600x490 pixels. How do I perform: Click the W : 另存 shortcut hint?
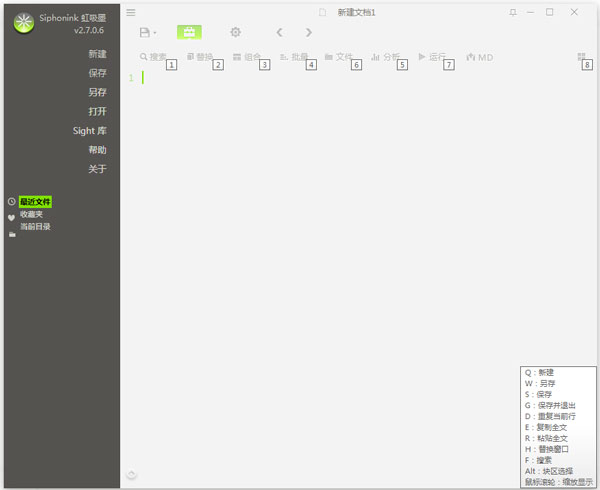click(x=540, y=383)
